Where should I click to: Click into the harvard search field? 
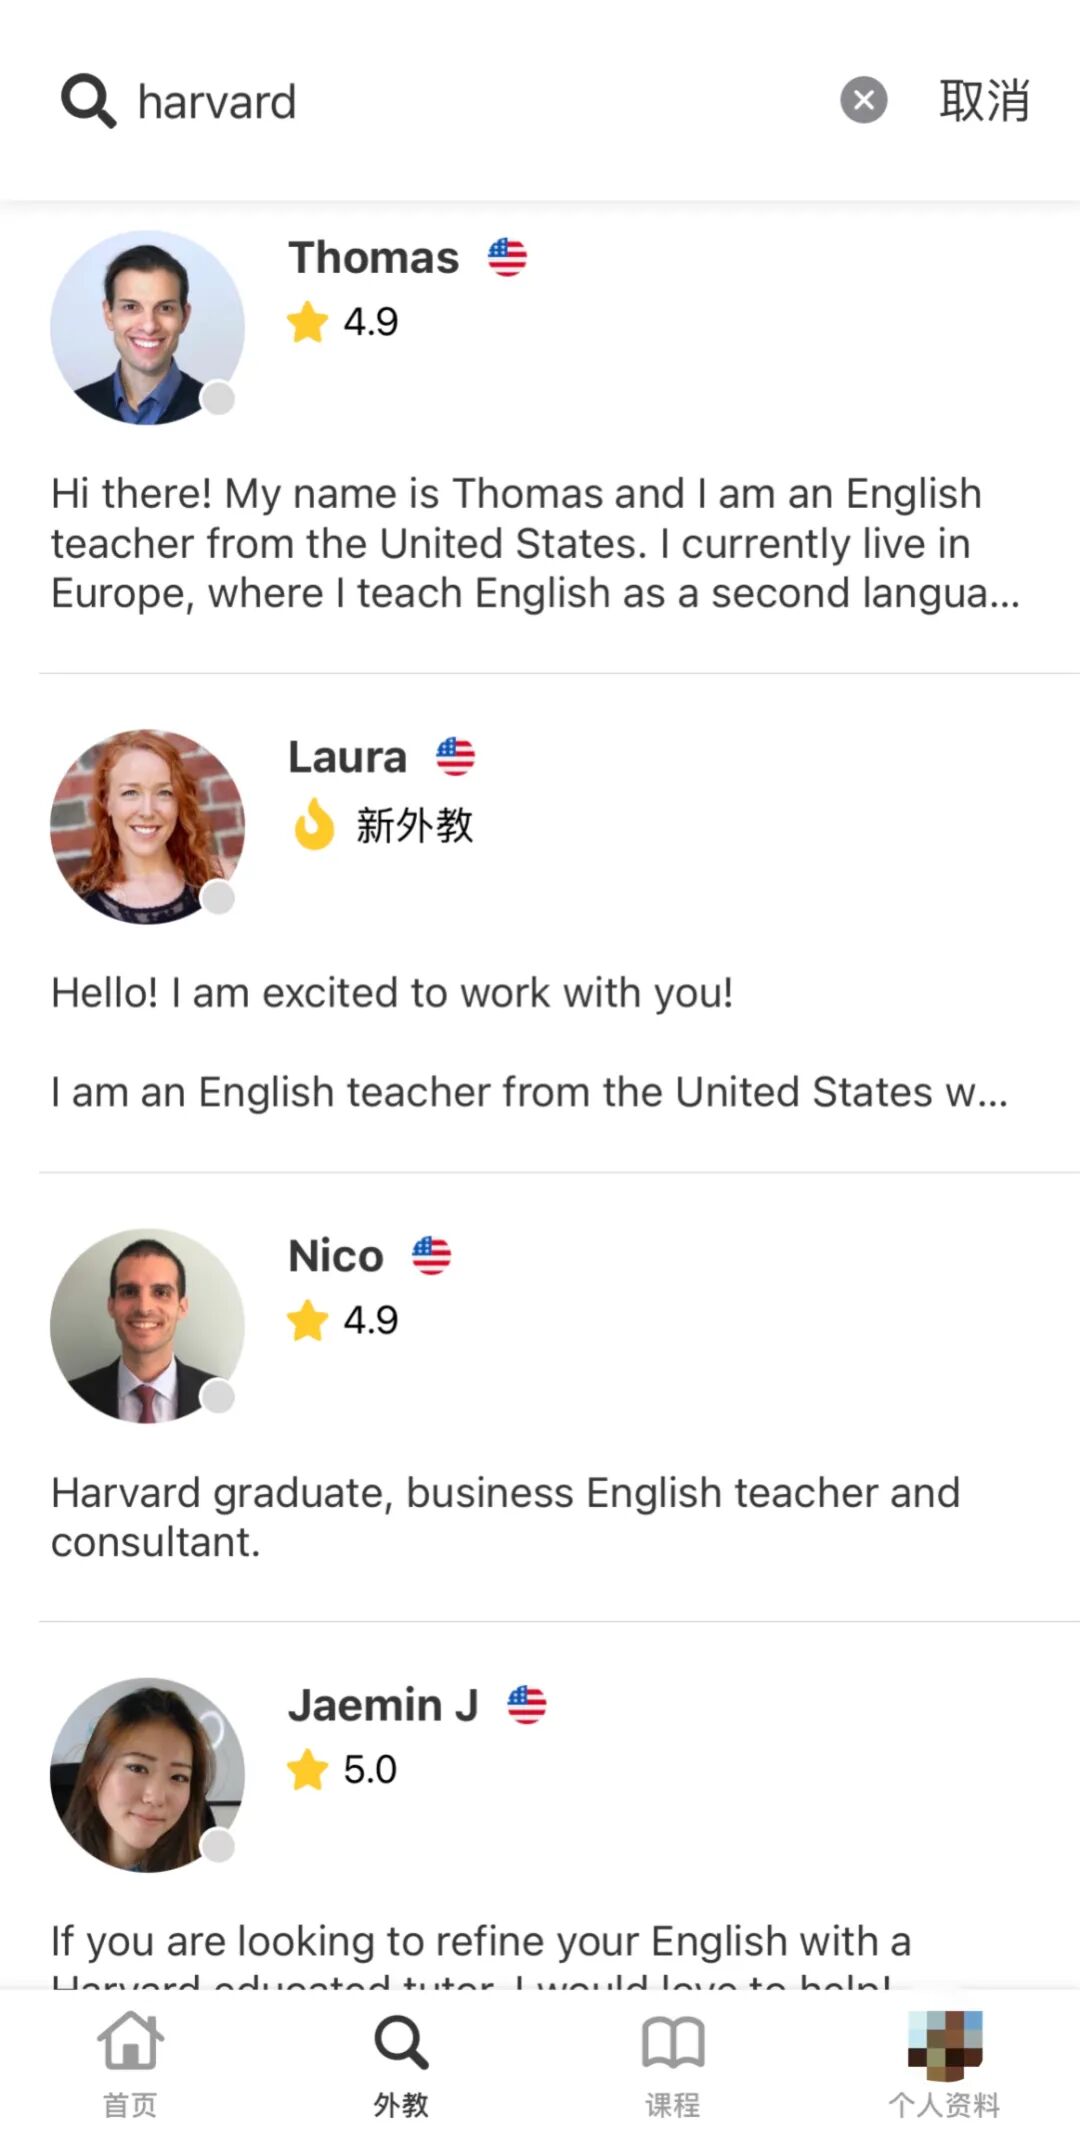[480, 101]
